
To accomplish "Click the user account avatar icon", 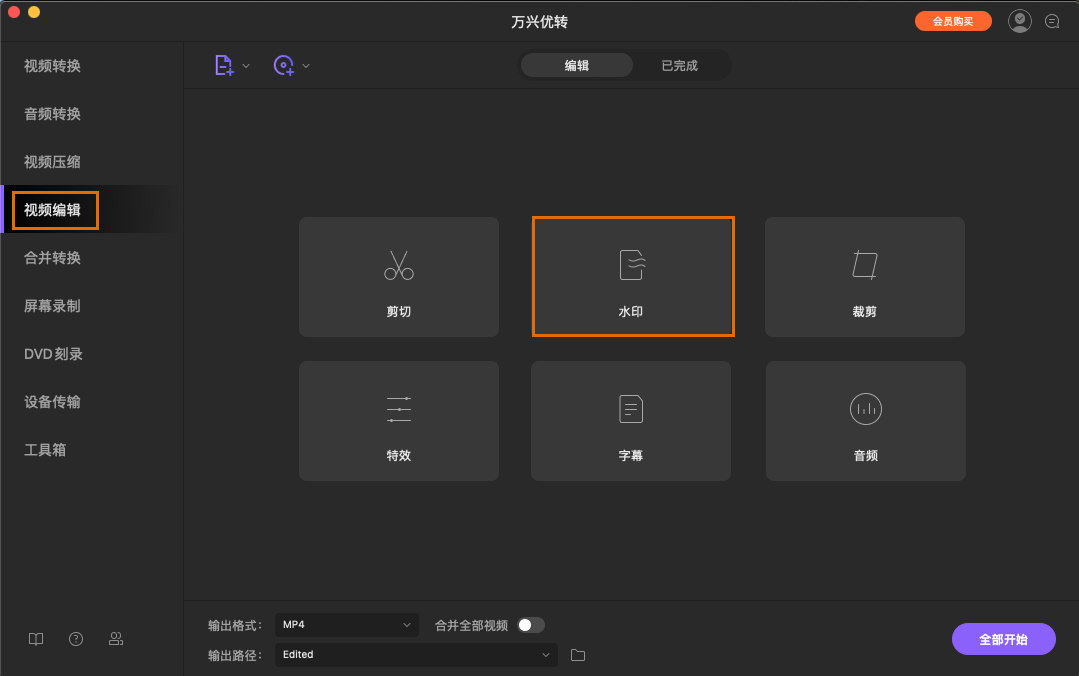I will pos(1019,20).
